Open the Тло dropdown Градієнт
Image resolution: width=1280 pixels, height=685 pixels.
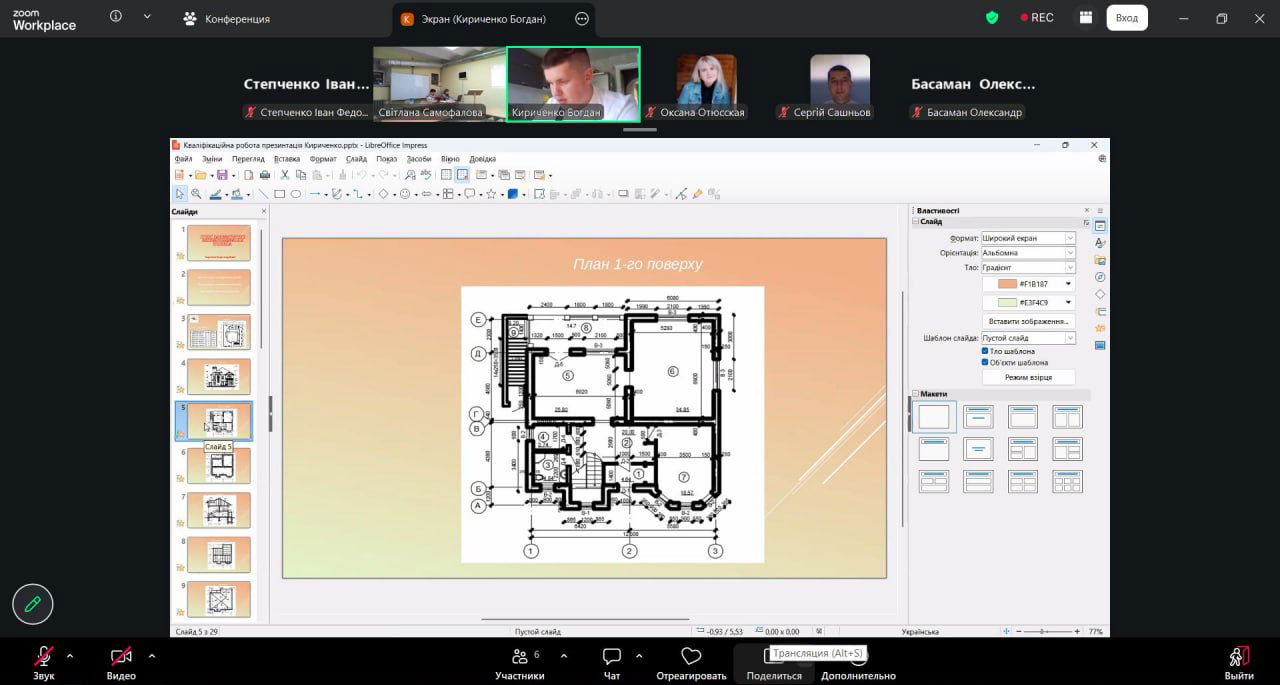click(x=1028, y=267)
